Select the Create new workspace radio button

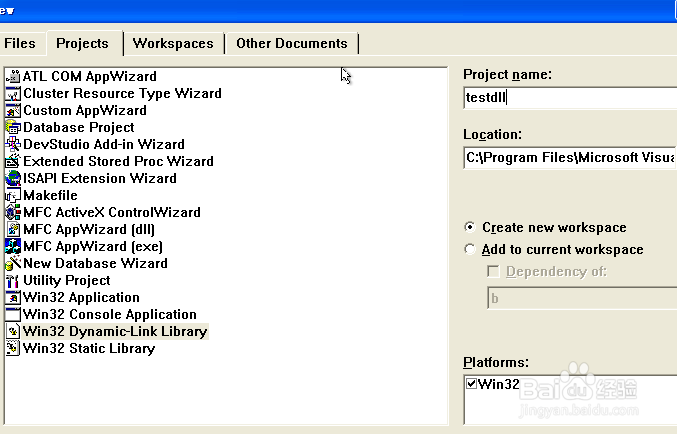point(470,227)
